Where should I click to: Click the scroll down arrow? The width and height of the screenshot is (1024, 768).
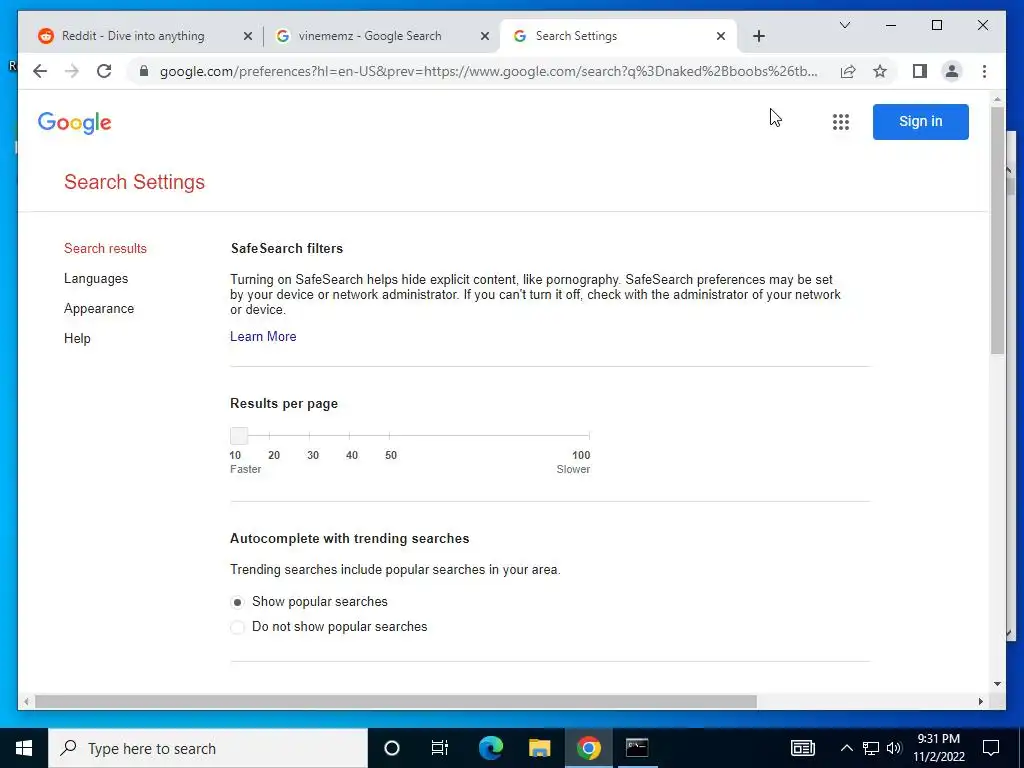997,684
